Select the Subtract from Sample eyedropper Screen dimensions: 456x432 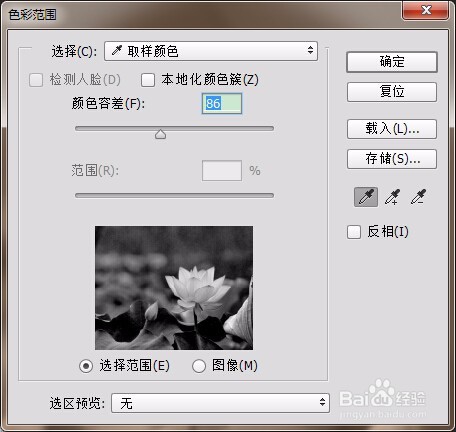click(x=418, y=197)
